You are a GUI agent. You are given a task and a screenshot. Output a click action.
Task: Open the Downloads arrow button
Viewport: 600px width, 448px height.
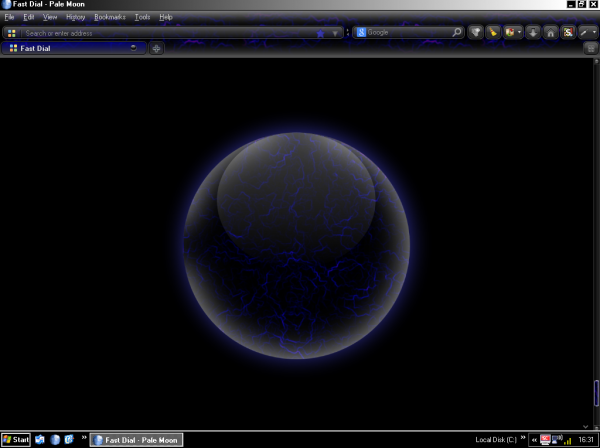pos(534,33)
